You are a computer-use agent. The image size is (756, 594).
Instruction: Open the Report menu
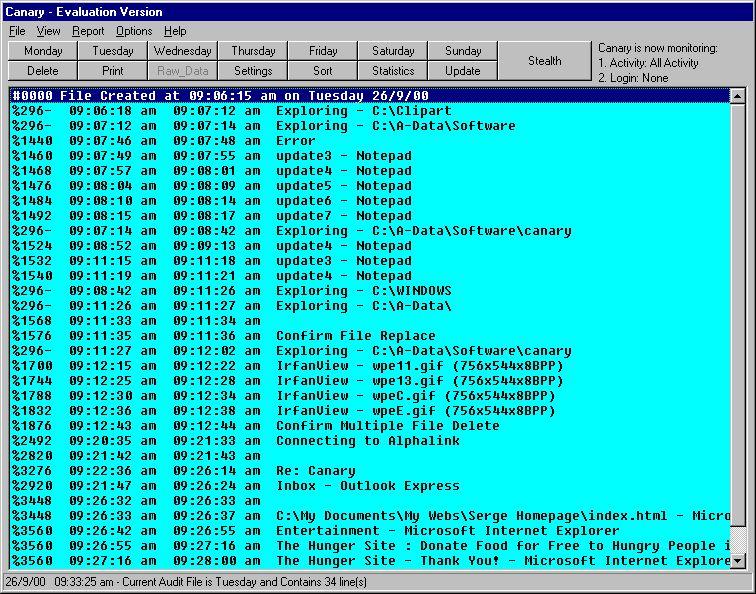click(x=88, y=31)
